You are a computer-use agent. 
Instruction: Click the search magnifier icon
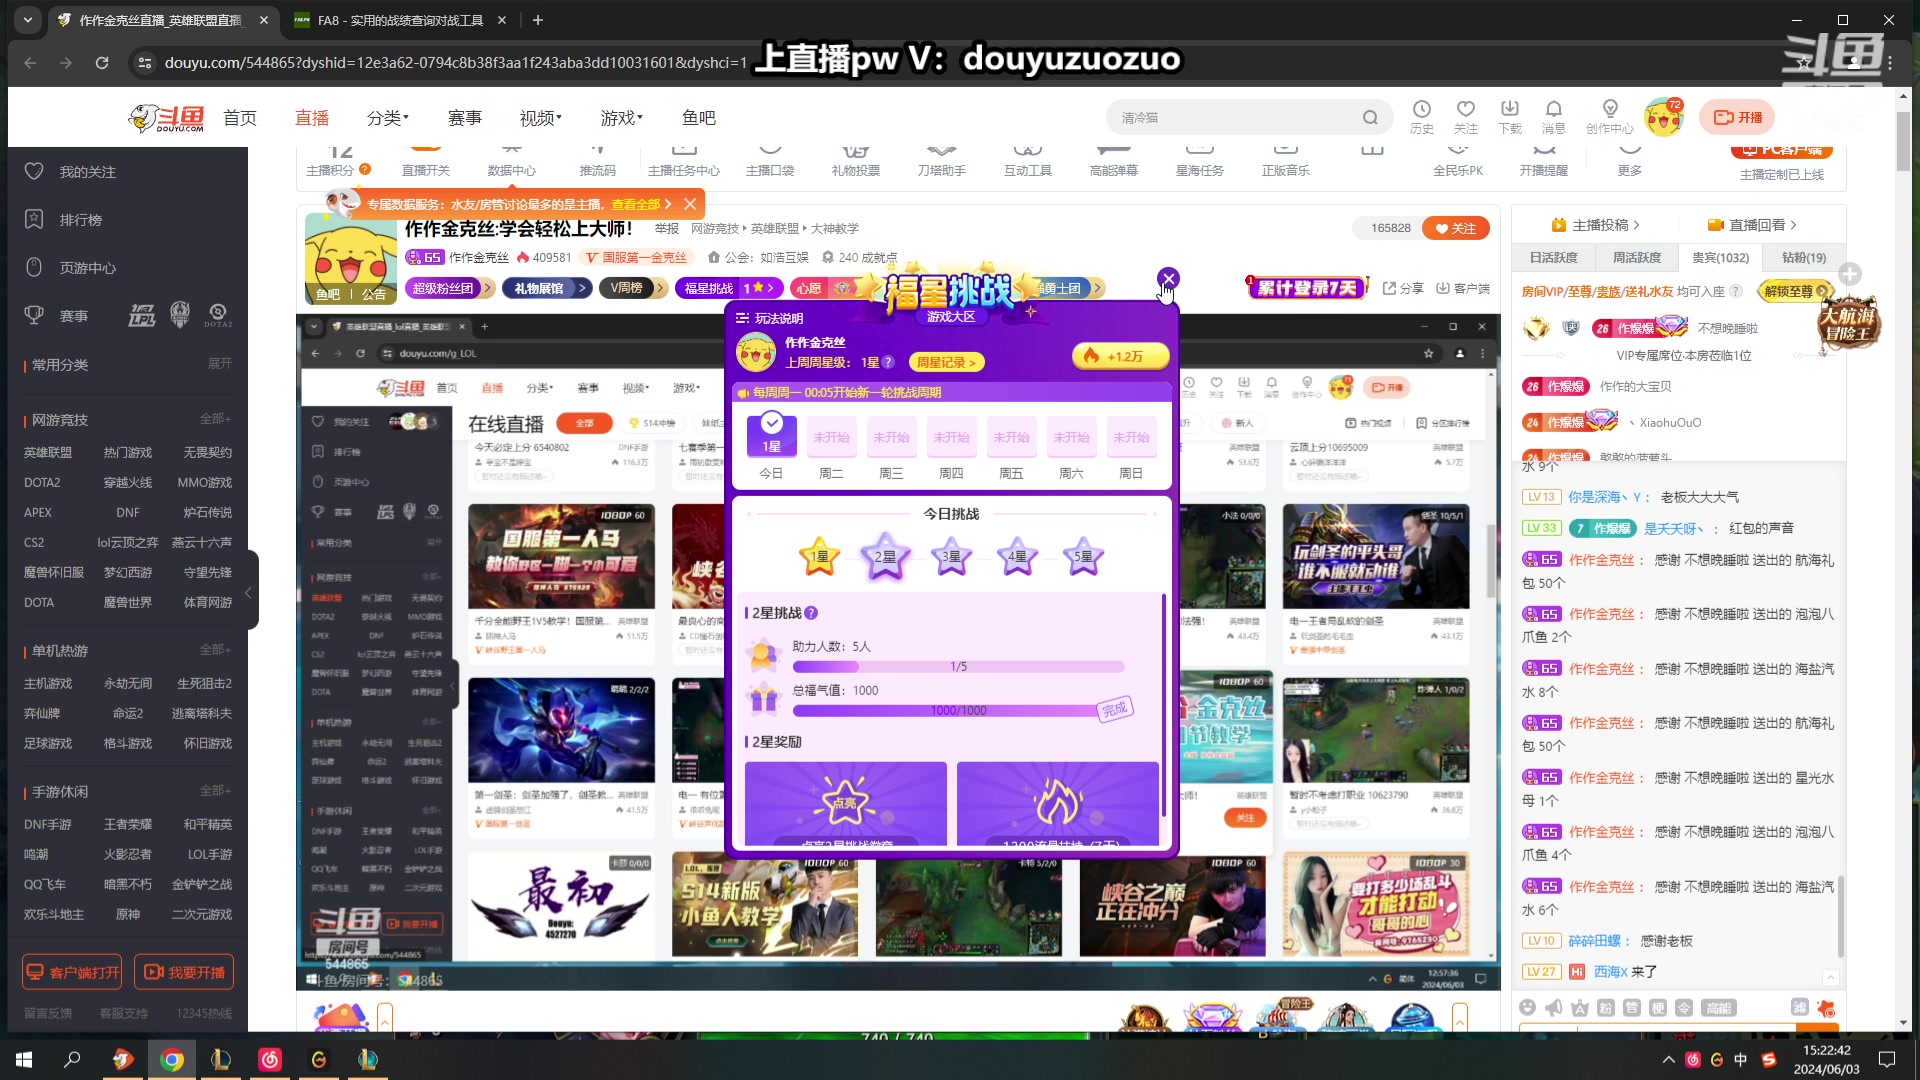[1370, 118]
